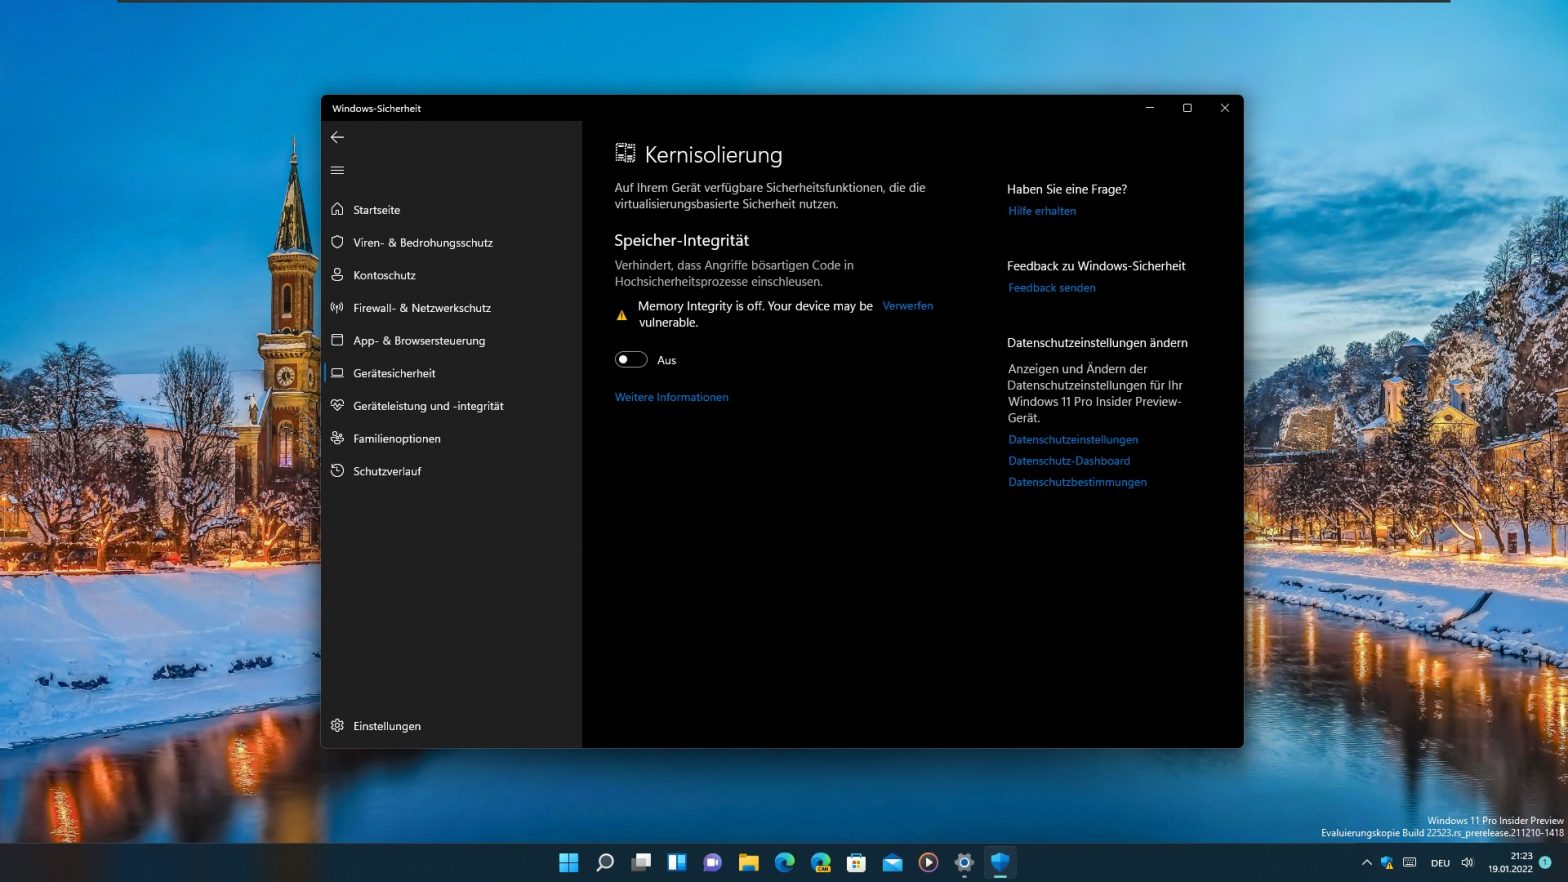Click the back arrow in Windows-Sicherheit
1568x882 pixels.
click(x=337, y=137)
